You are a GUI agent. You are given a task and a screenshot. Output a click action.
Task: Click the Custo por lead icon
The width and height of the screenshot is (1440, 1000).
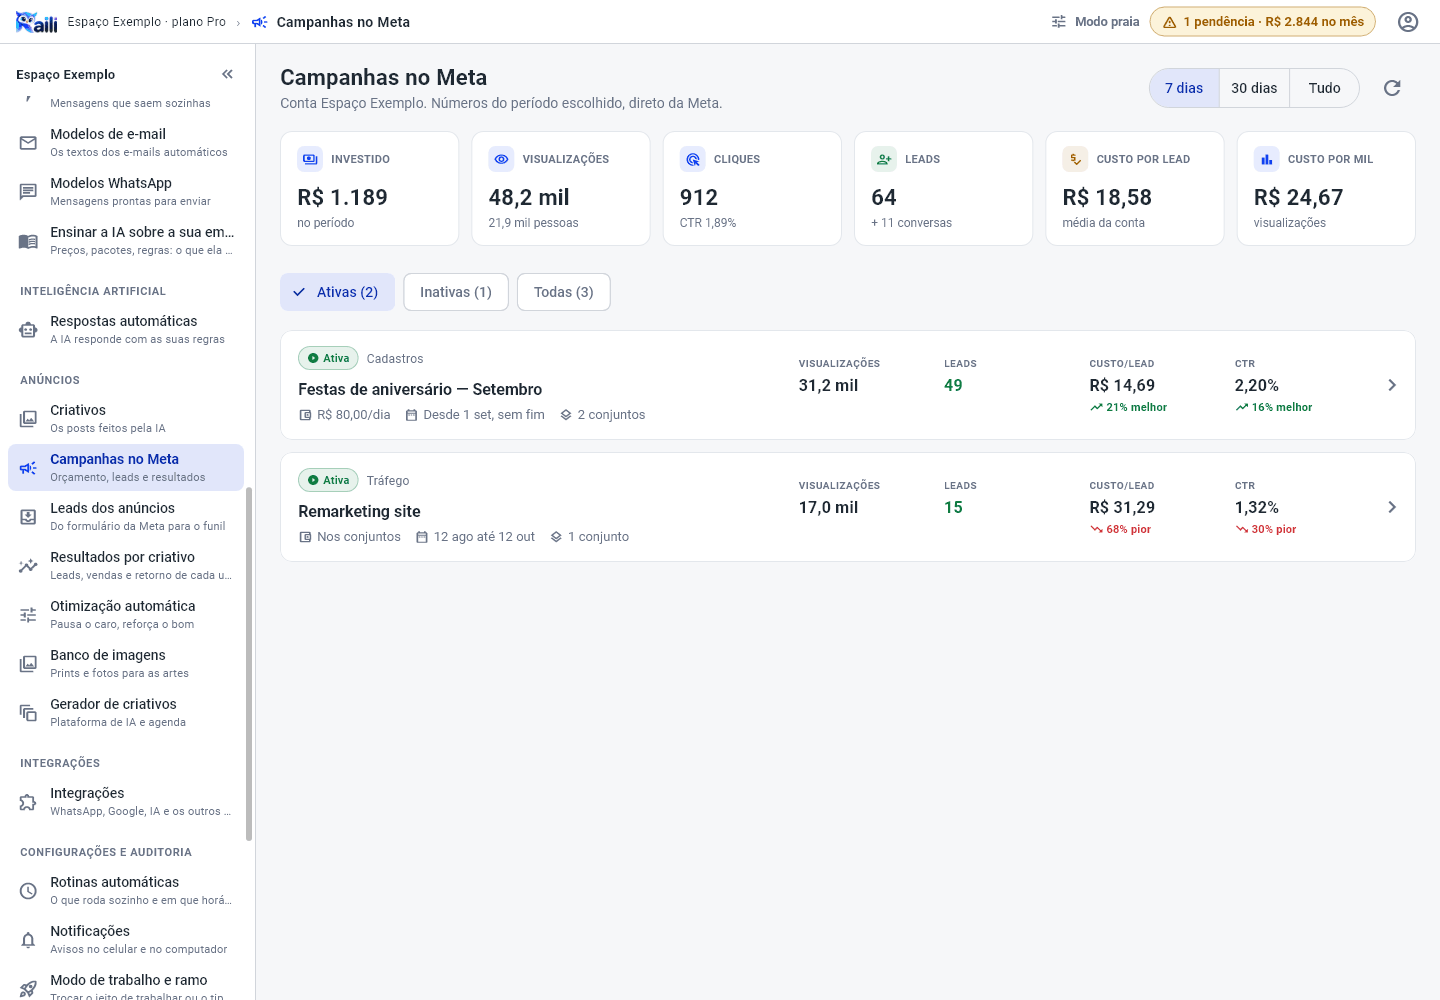point(1075,159)
